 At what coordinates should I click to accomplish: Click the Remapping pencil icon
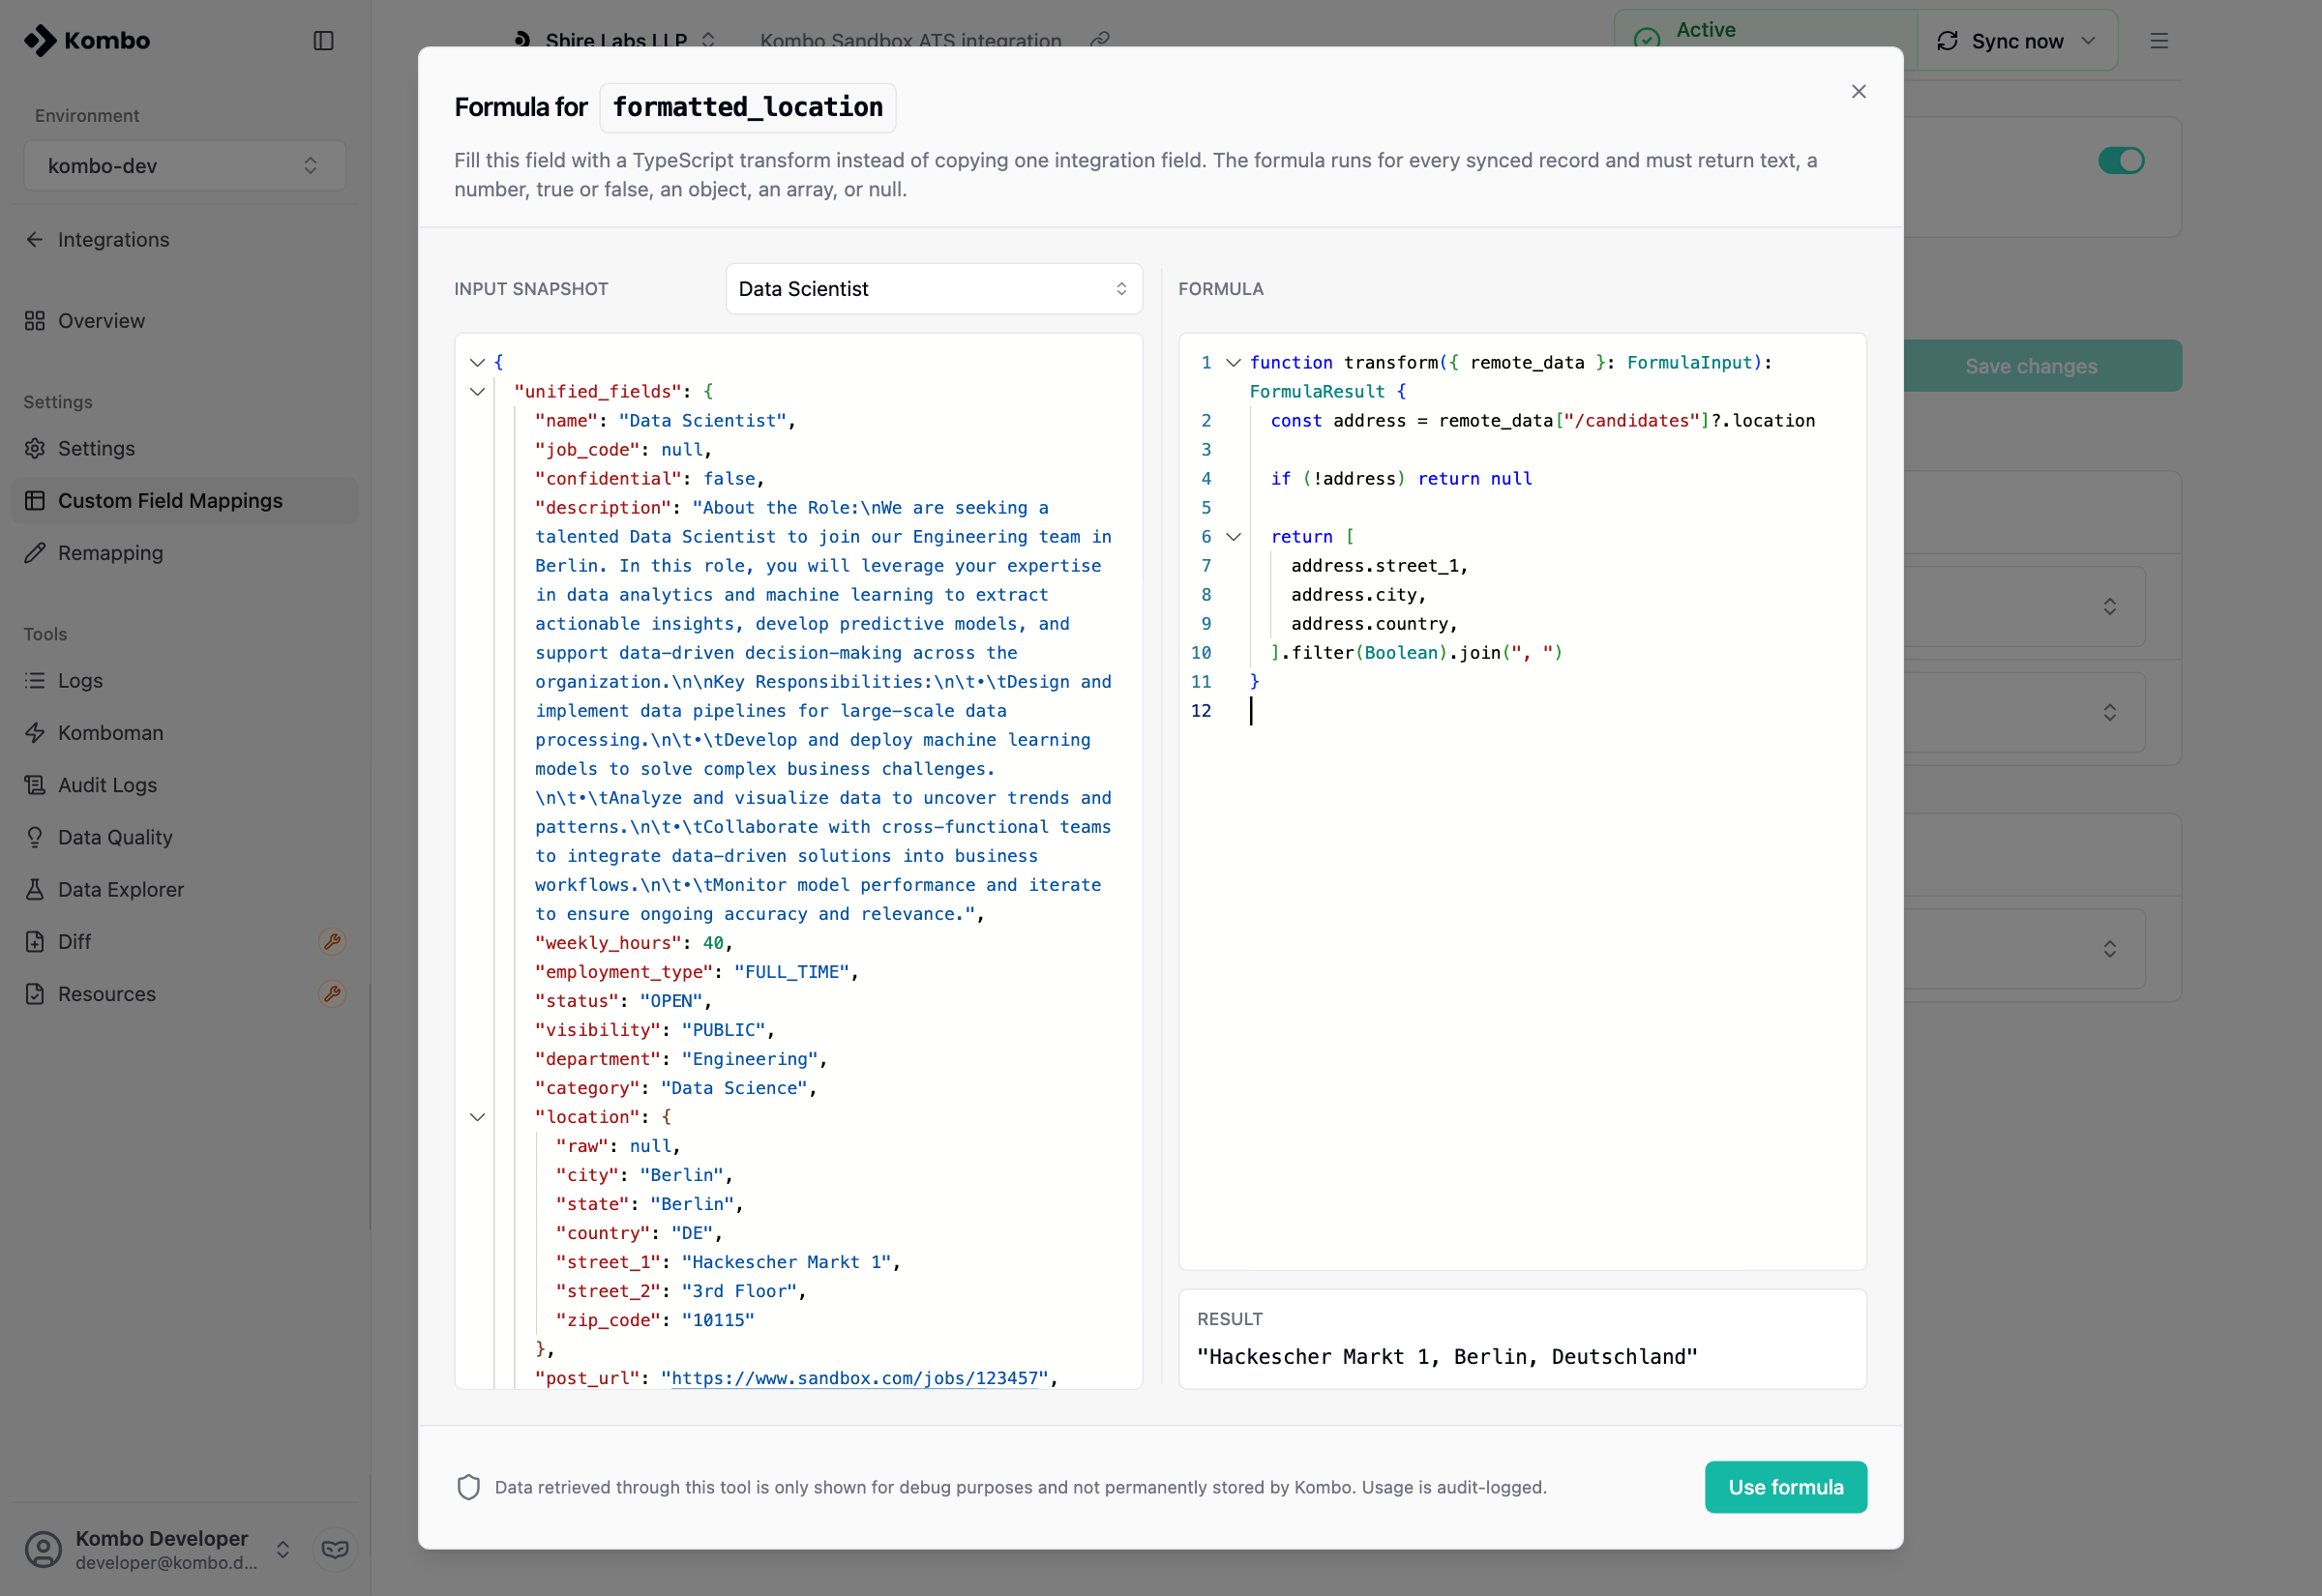(x=35, y=552)
